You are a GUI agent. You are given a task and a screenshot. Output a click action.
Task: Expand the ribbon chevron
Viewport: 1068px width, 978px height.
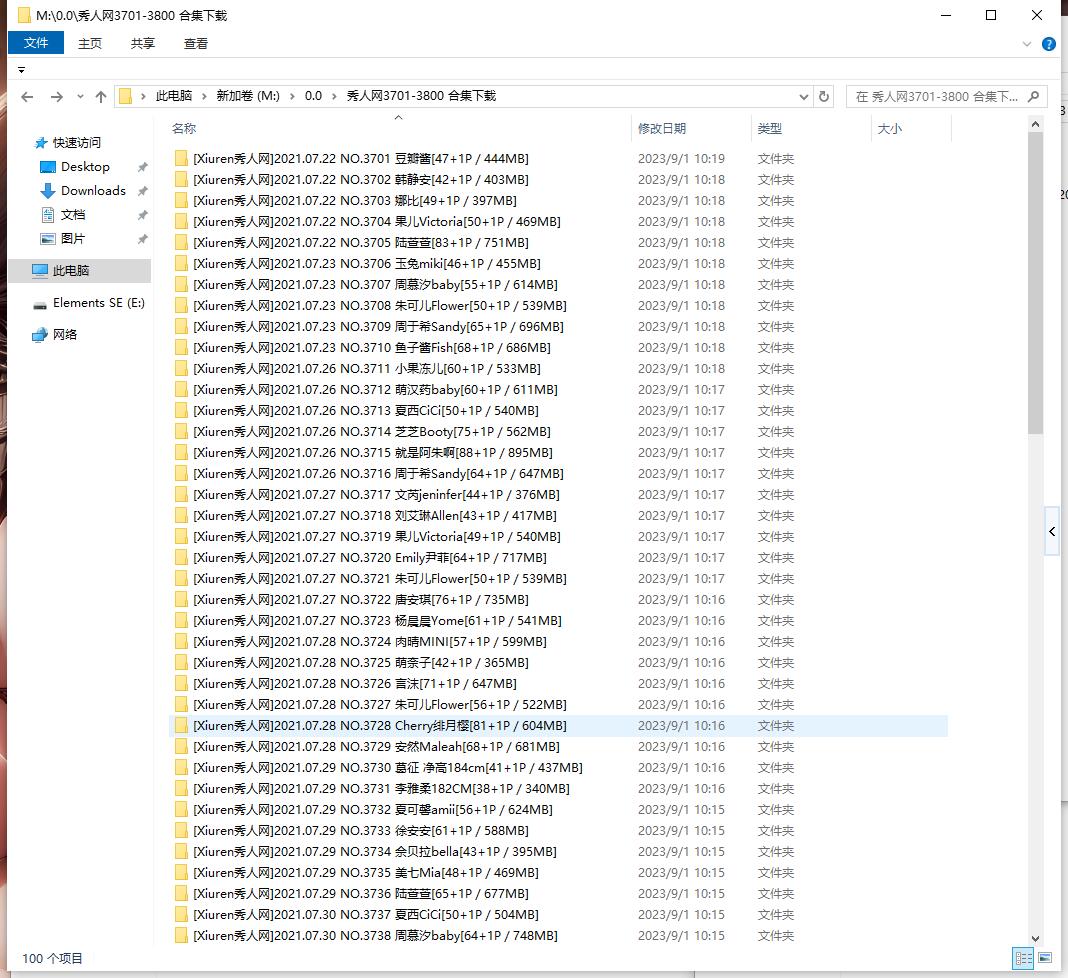coord(1027,44)
